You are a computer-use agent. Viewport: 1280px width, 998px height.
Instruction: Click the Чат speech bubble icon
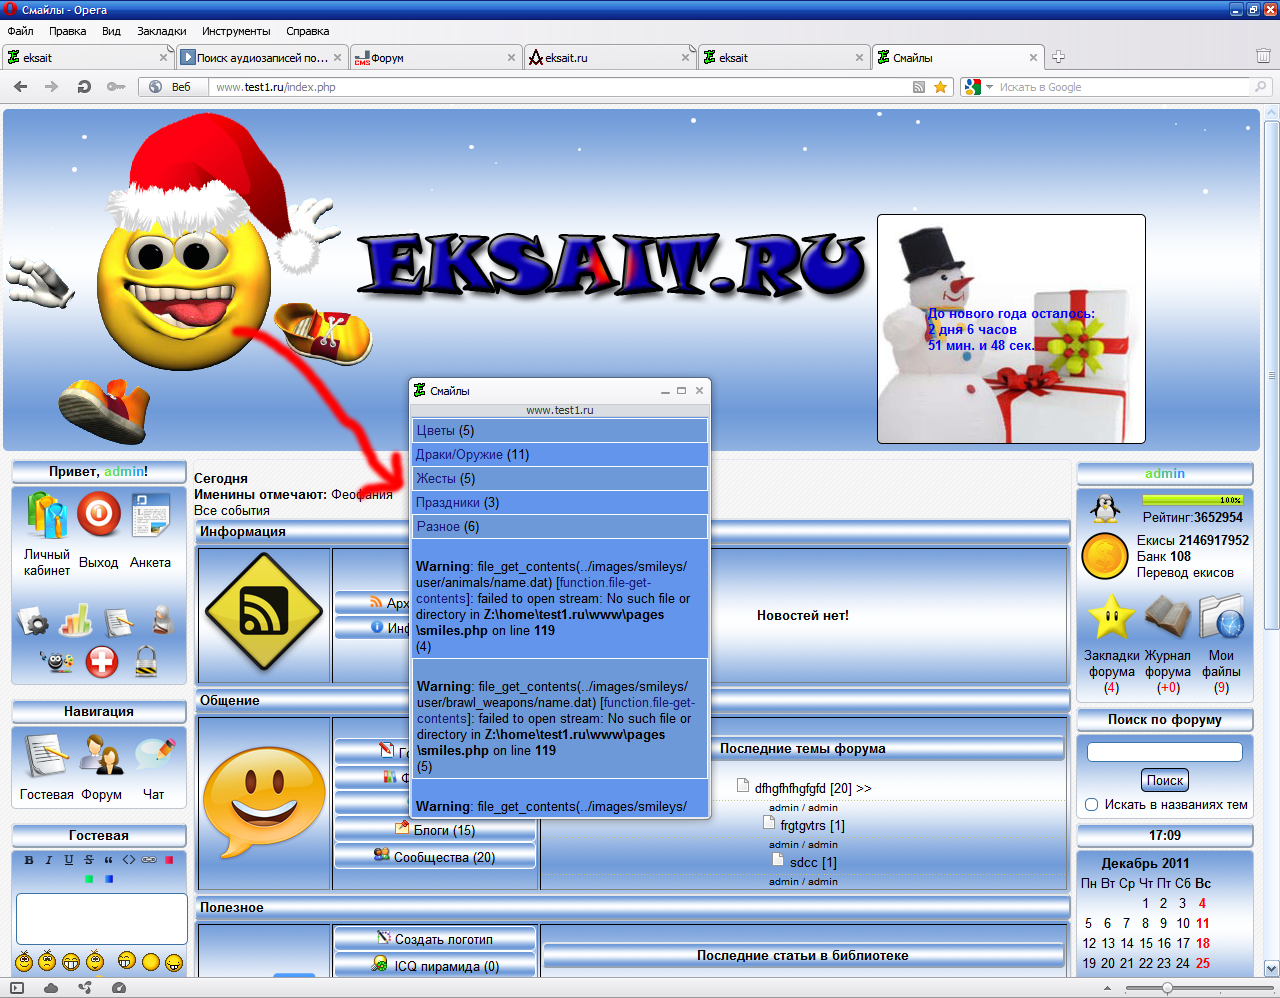[154, 757]
